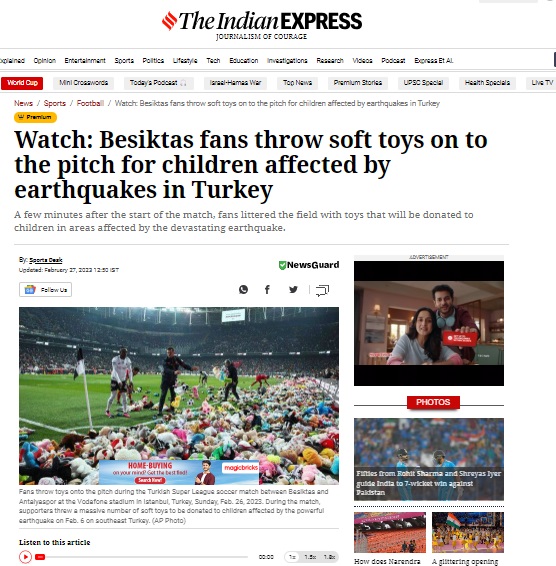Share article on Facebook icon
Screen dimensions: 556x566
(267, 289)
